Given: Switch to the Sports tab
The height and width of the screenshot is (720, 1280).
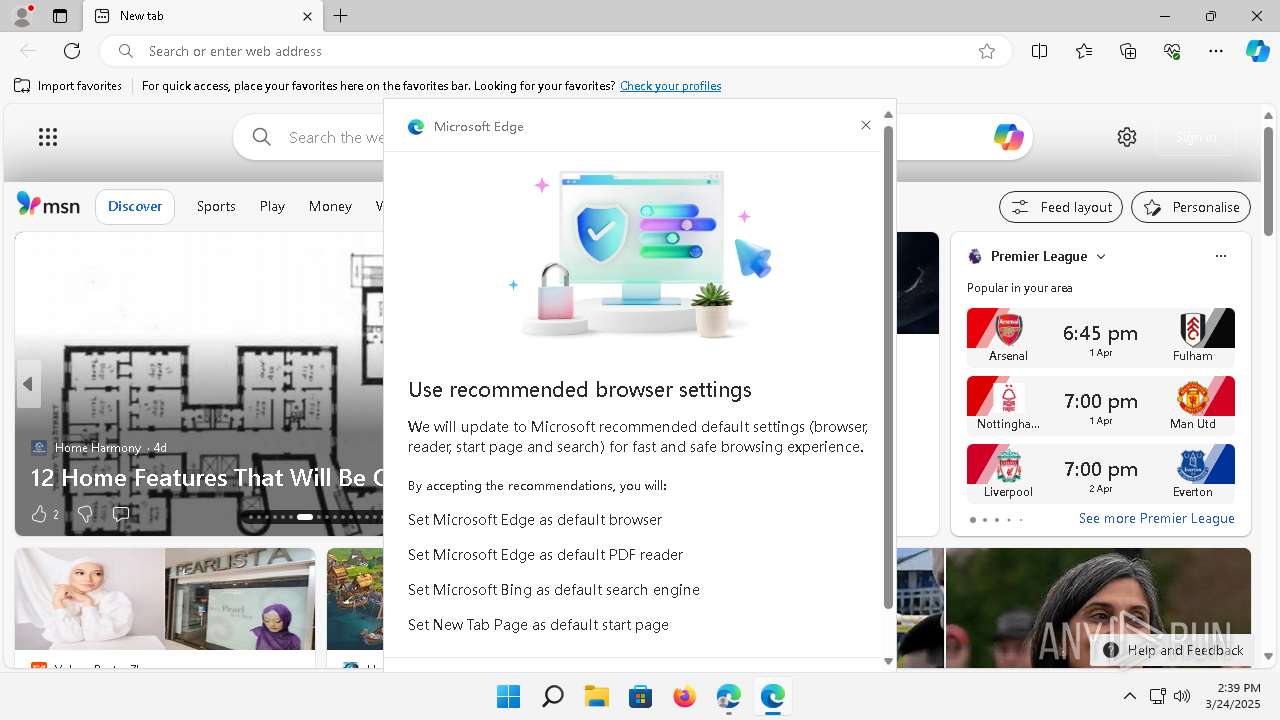Looking at the screenshot, I should click(216, 206).
